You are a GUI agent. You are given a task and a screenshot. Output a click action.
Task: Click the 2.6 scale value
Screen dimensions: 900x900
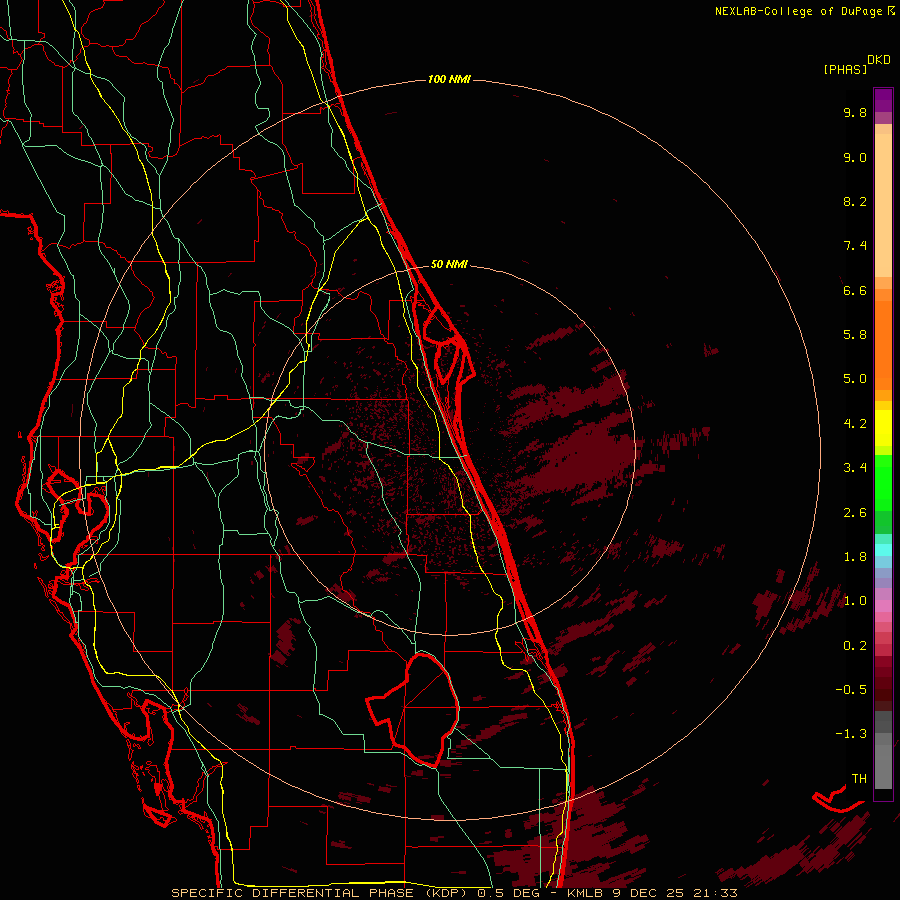(855, 513)
